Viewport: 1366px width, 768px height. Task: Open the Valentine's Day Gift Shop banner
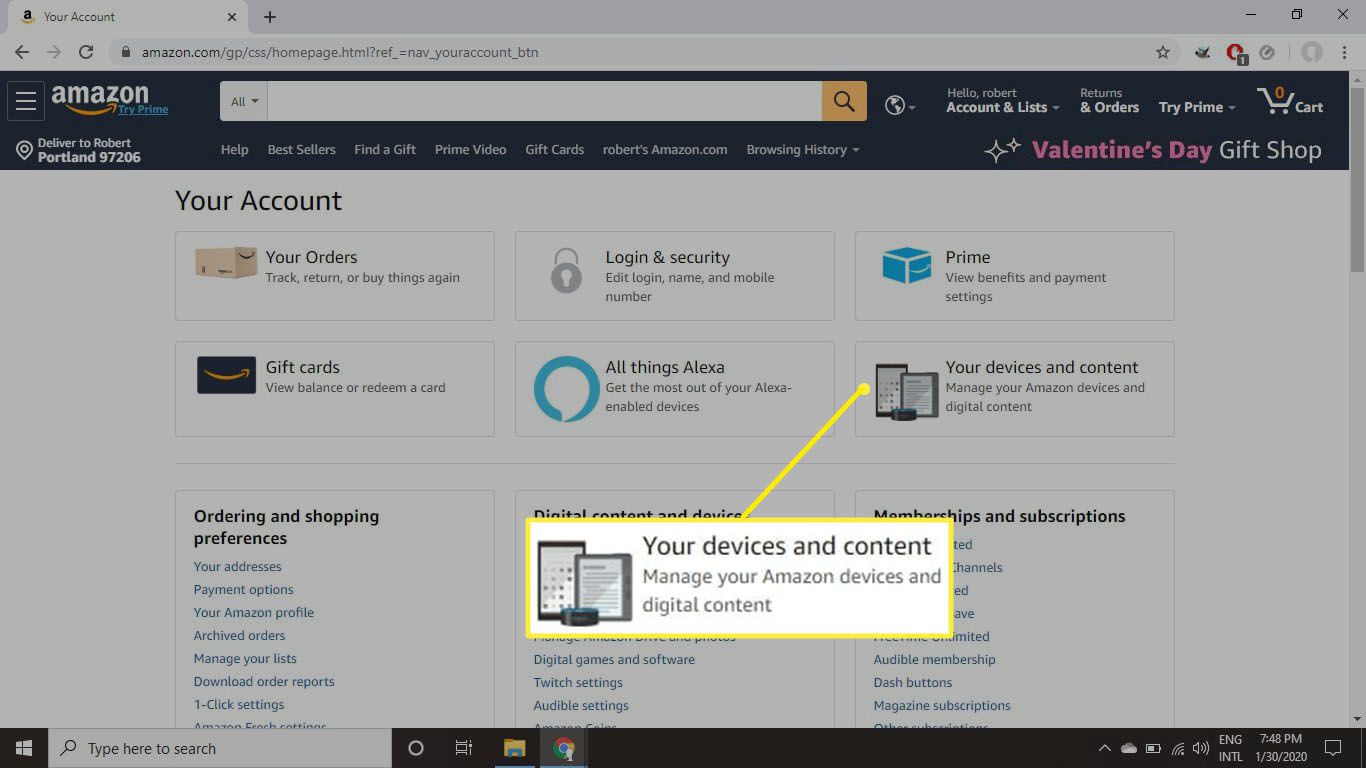tap(1153, 150)
